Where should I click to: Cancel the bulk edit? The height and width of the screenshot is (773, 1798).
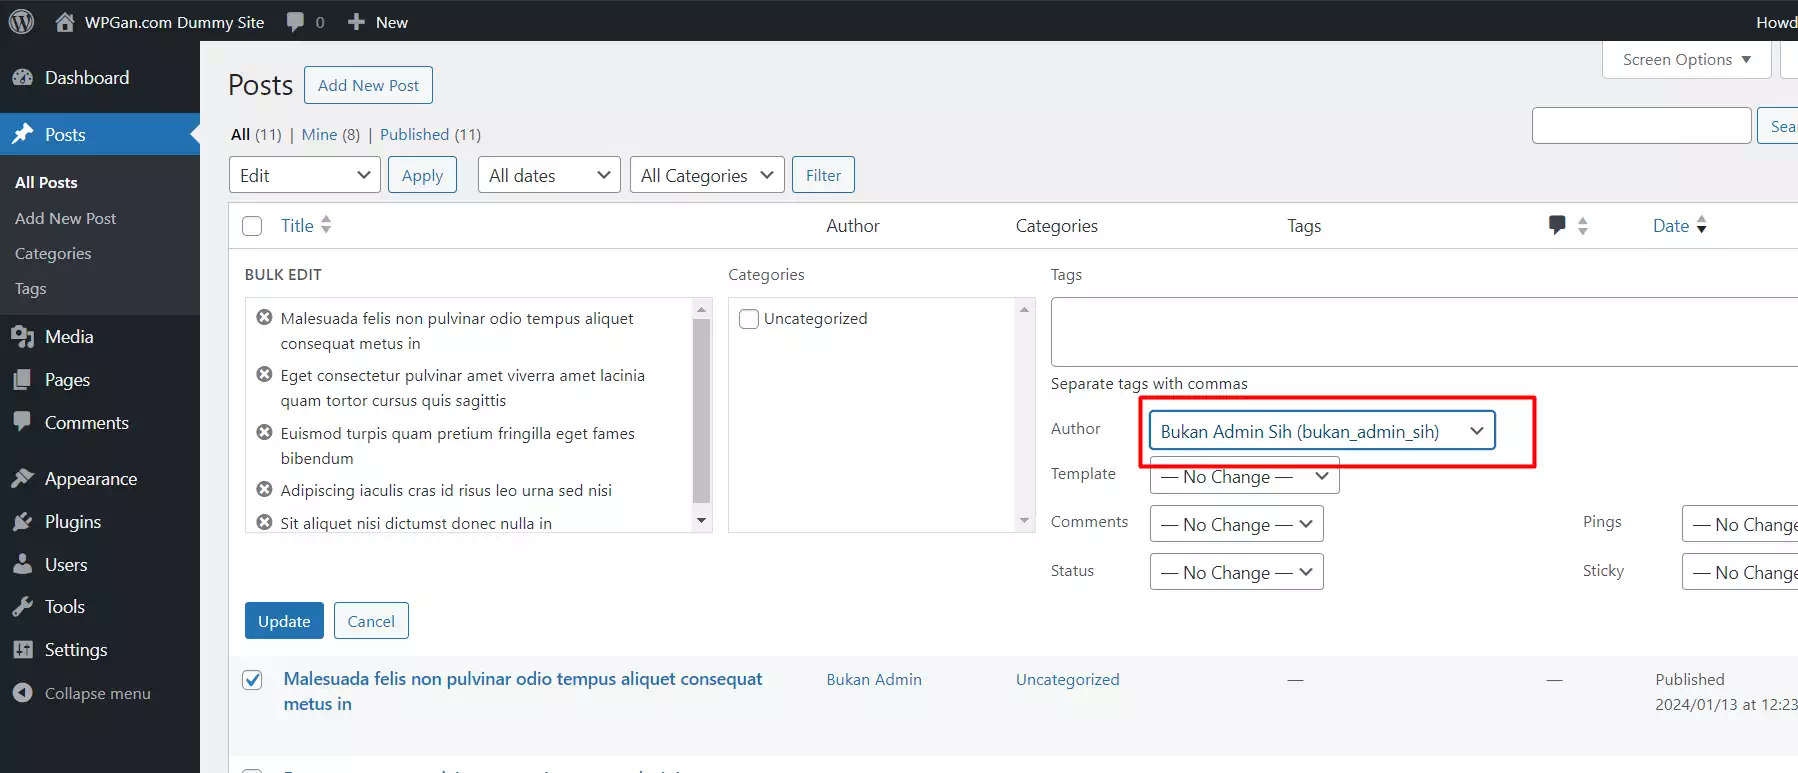pos(371,621)
